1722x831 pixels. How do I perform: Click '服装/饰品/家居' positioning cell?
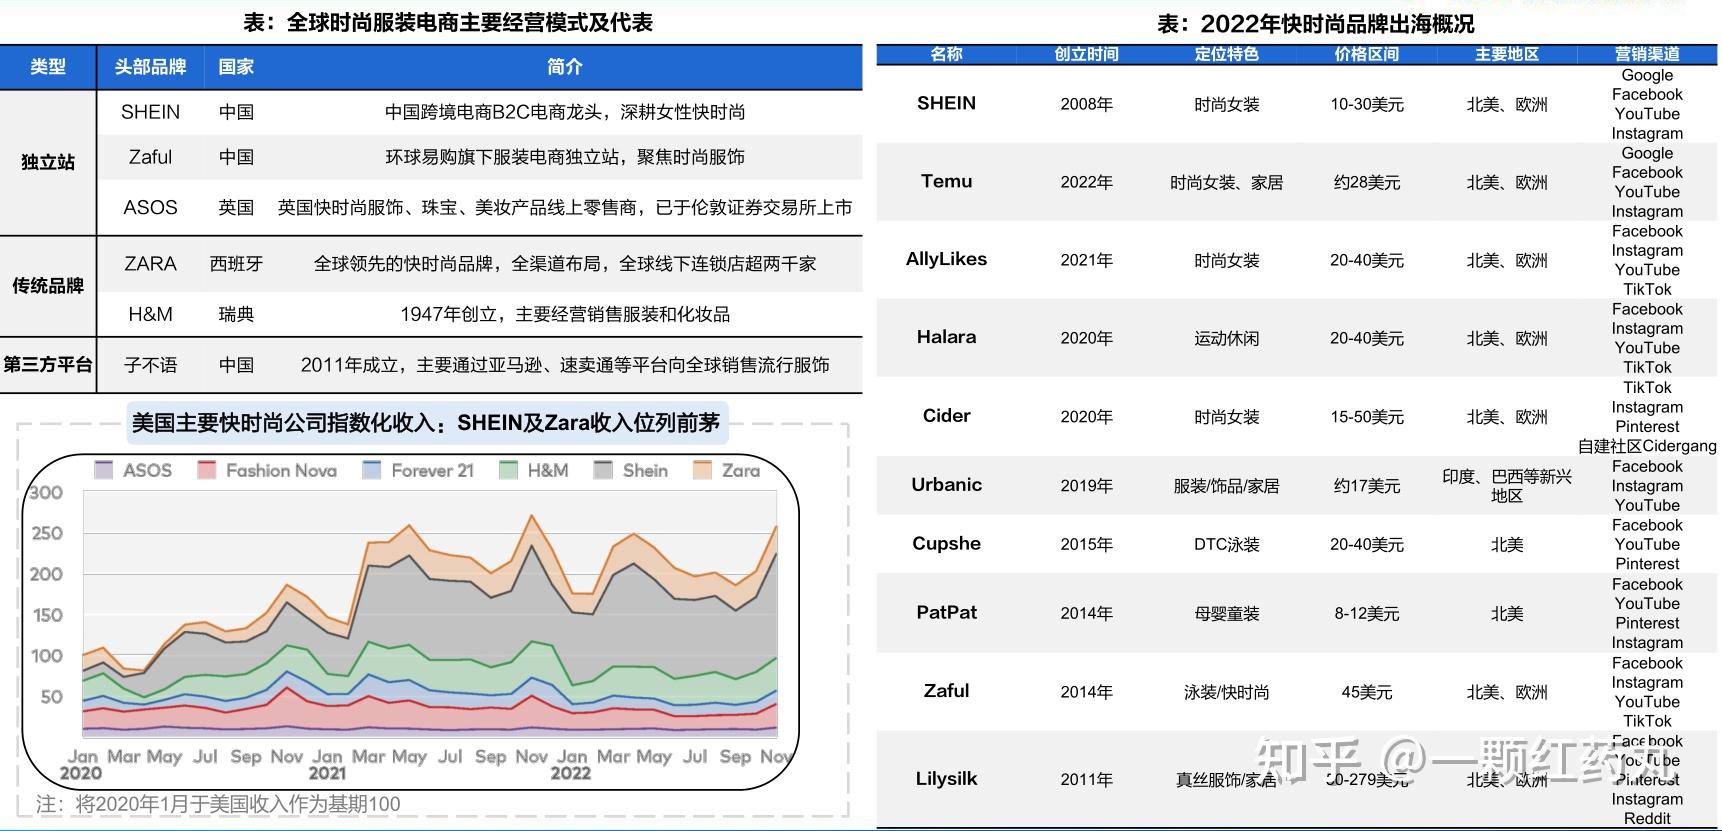1226,485
